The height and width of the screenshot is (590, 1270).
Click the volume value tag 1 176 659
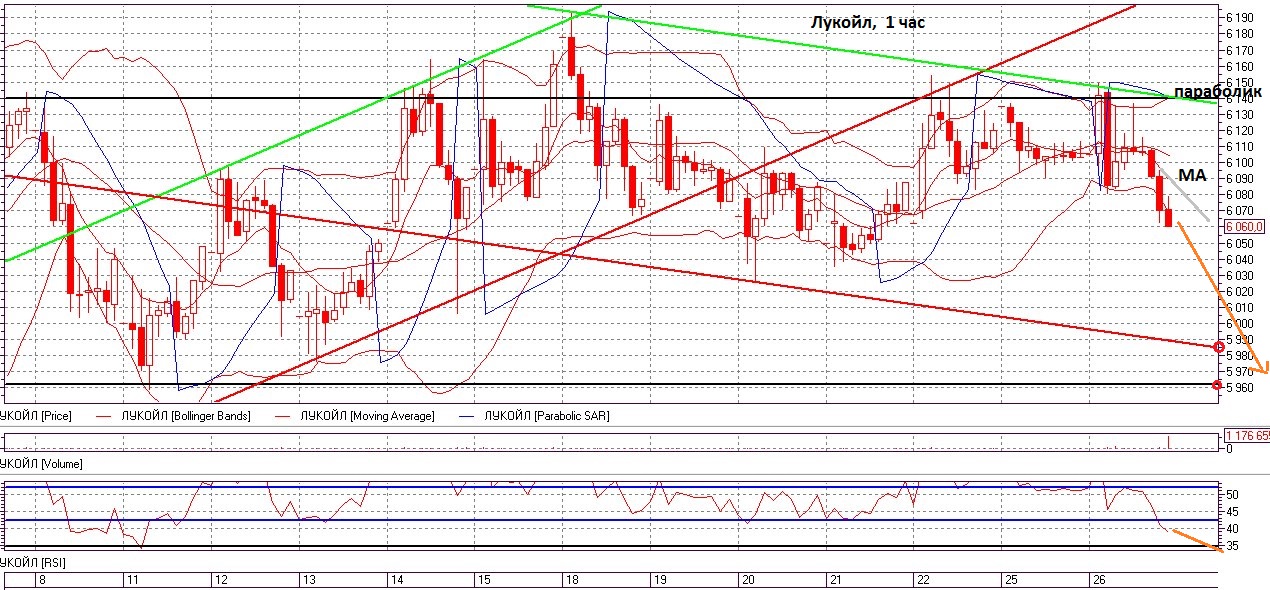[1247, 435]
